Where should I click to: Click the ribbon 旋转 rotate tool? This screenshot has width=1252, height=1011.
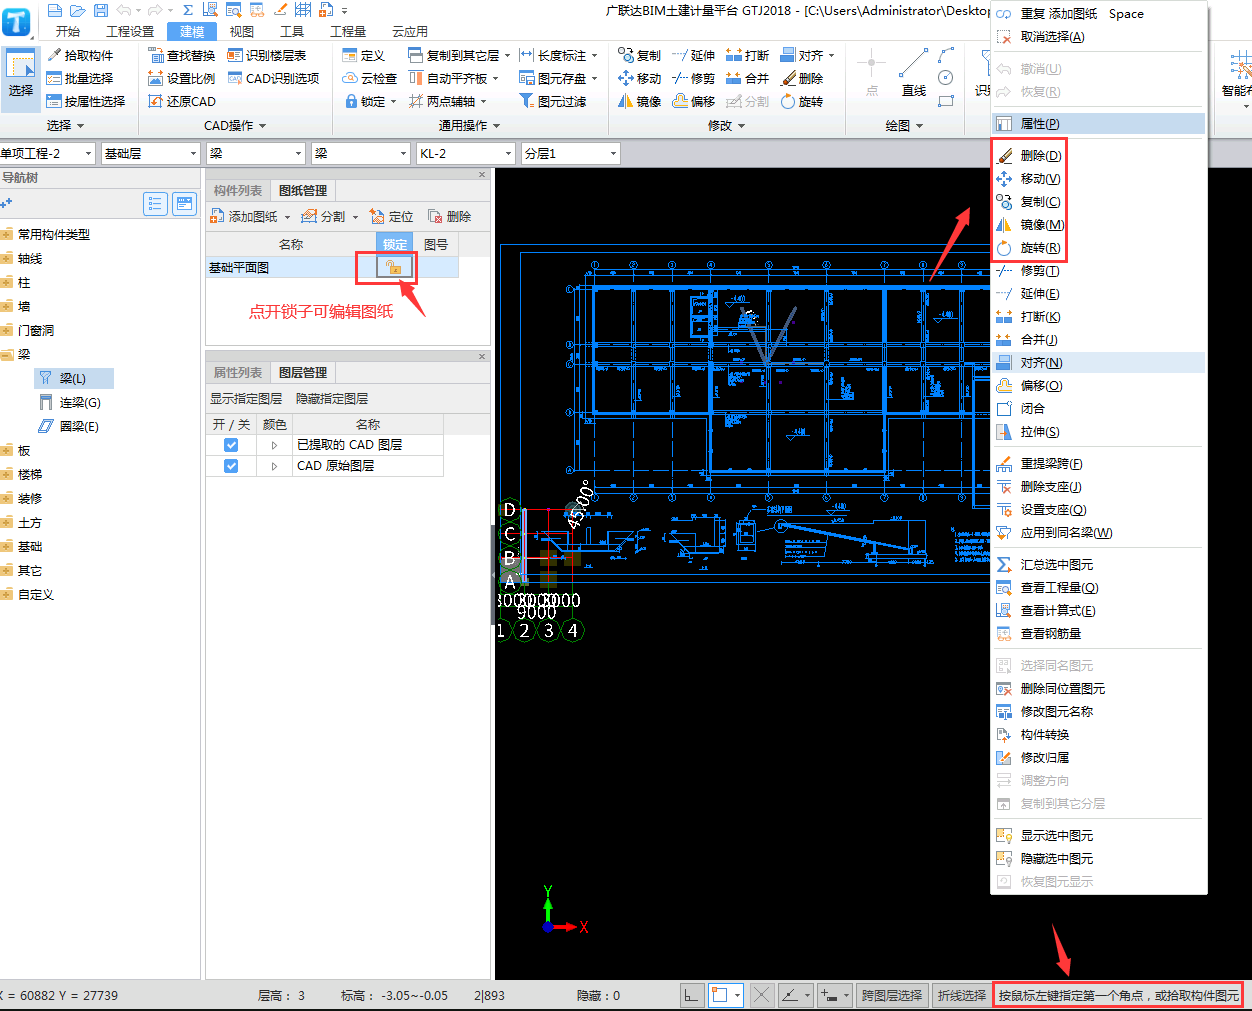point(802,101)
